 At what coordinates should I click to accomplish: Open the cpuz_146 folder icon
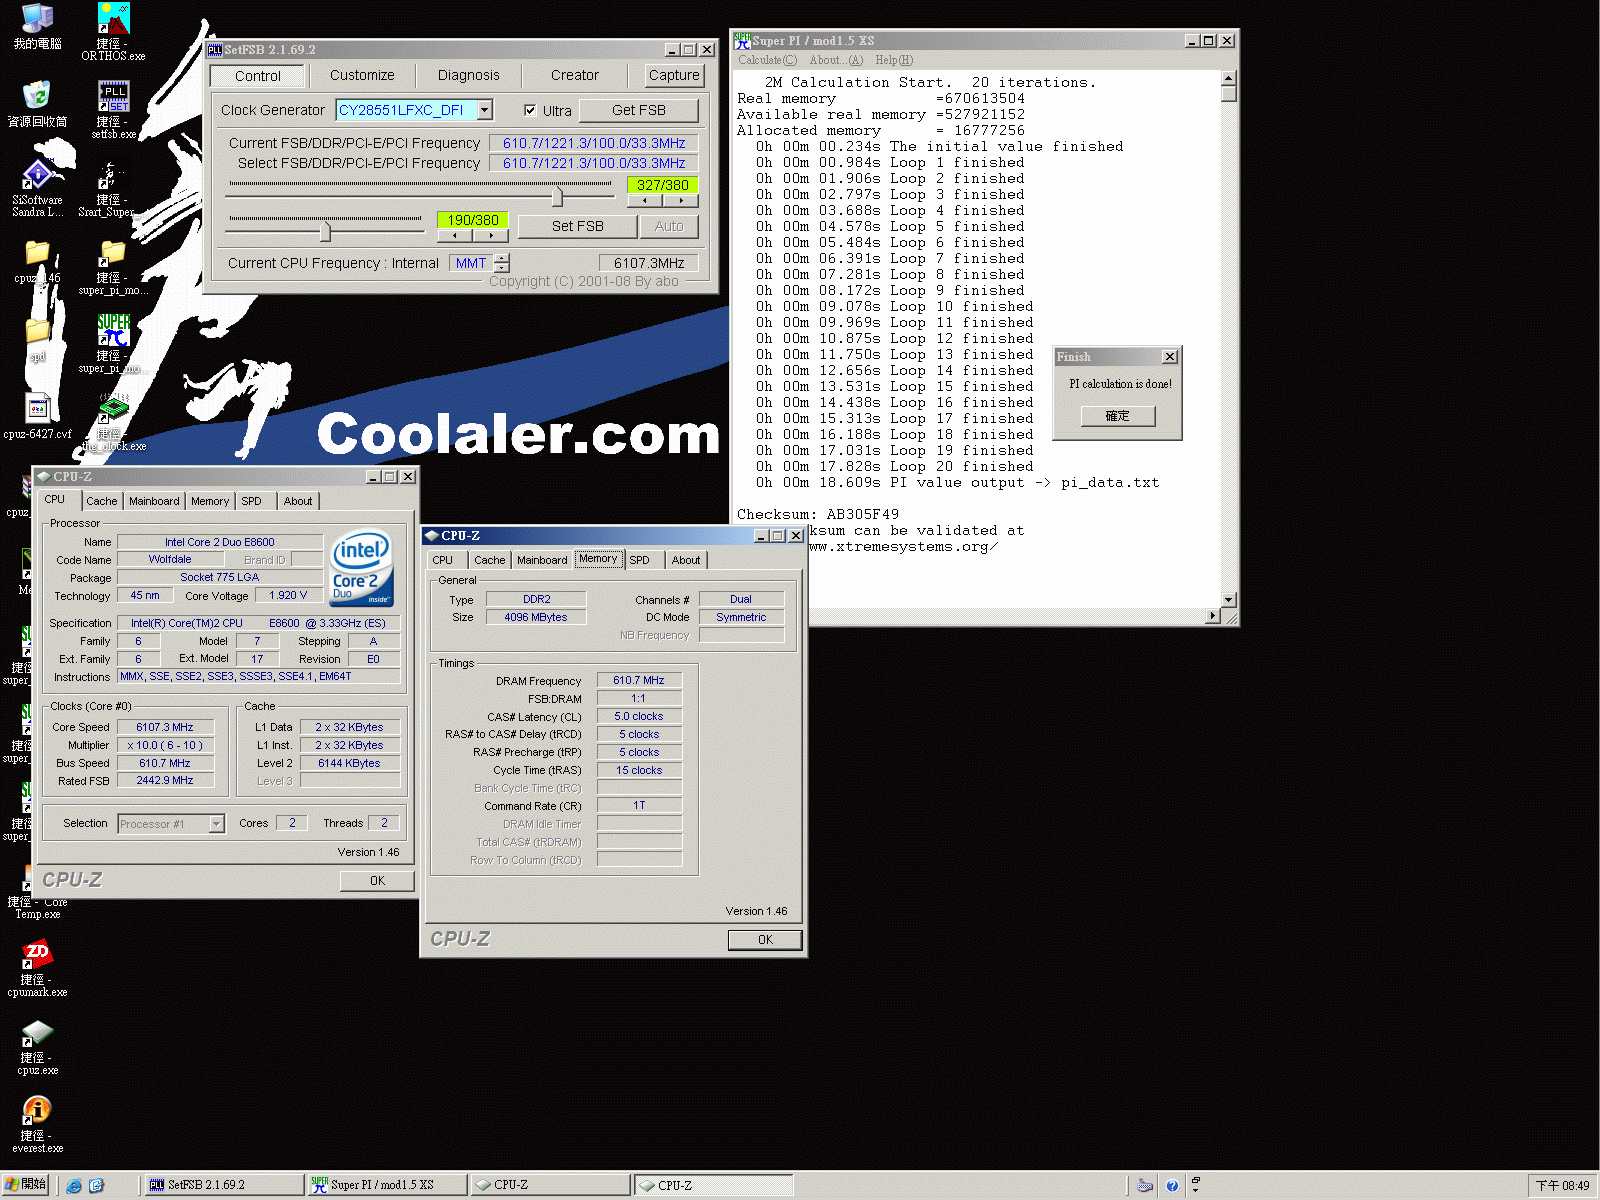[37, 252]
